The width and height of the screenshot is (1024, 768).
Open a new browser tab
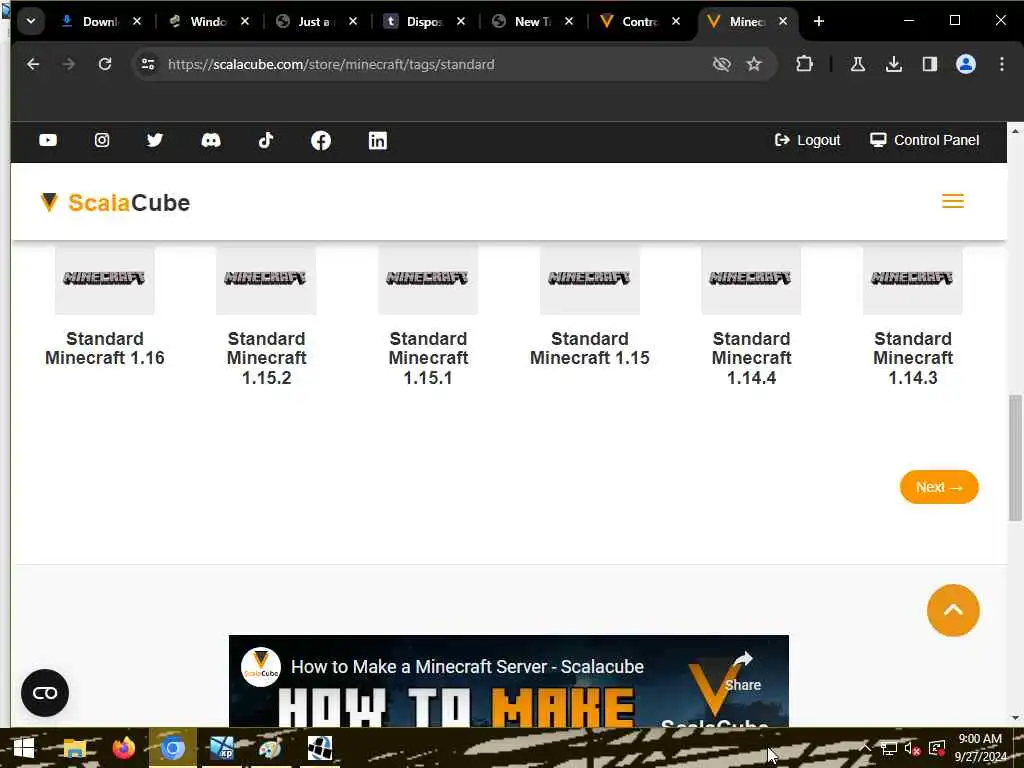tap(818, 22)
